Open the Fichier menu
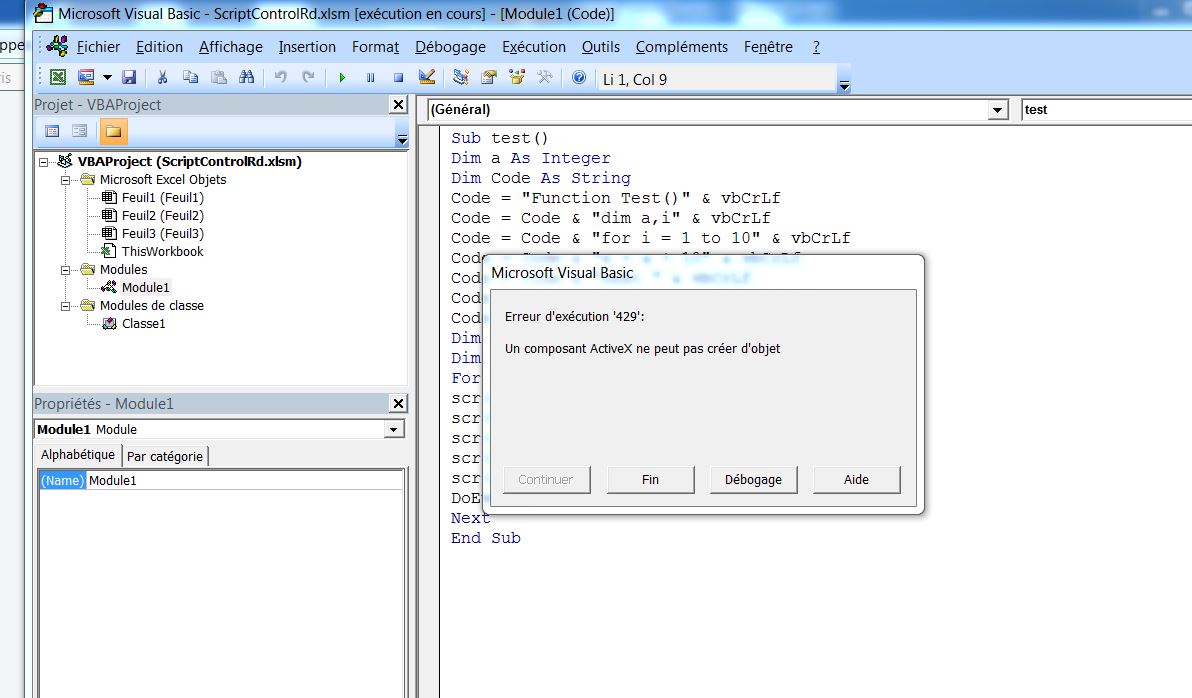Viewport: 1192px width, 698px height. (x=98, y=47)
